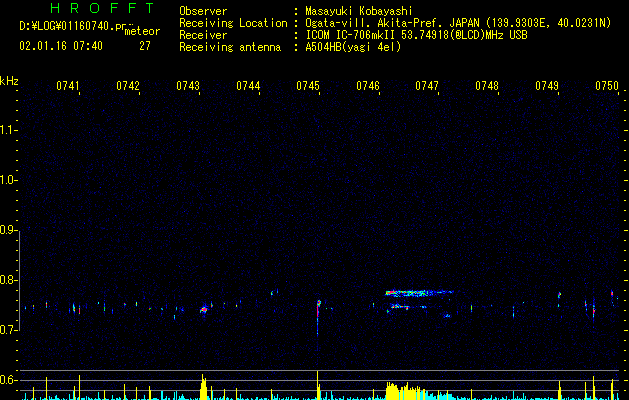Click the 'Observer' field label
The width and height of the screenshot is (629, 400).
point(203,11)
